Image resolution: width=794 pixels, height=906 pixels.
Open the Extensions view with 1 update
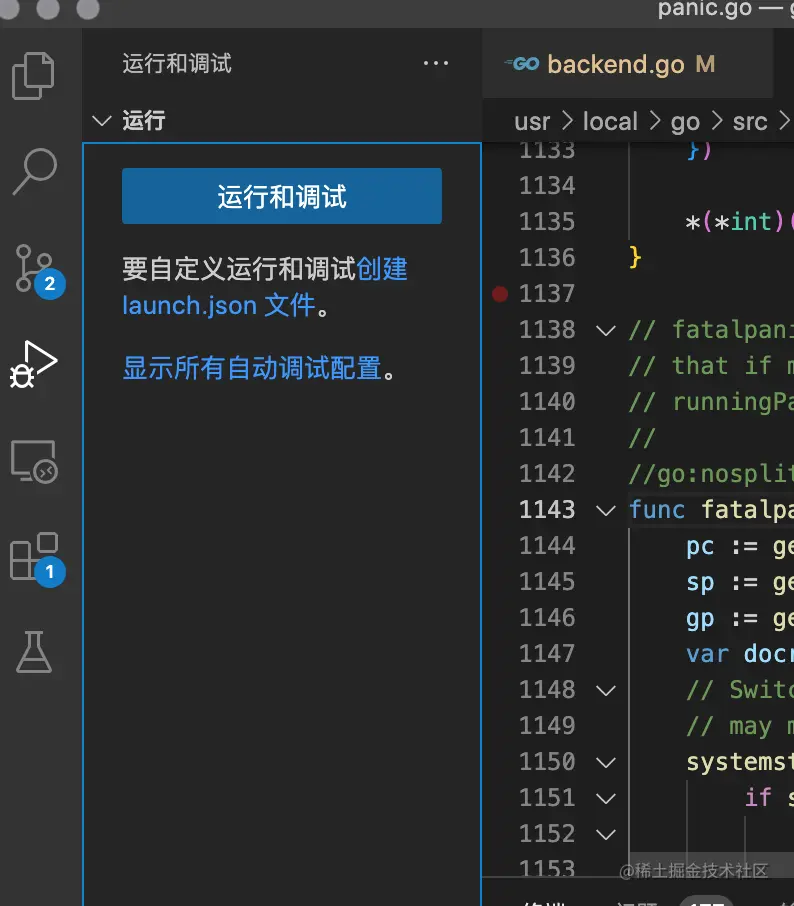[37, 559]
